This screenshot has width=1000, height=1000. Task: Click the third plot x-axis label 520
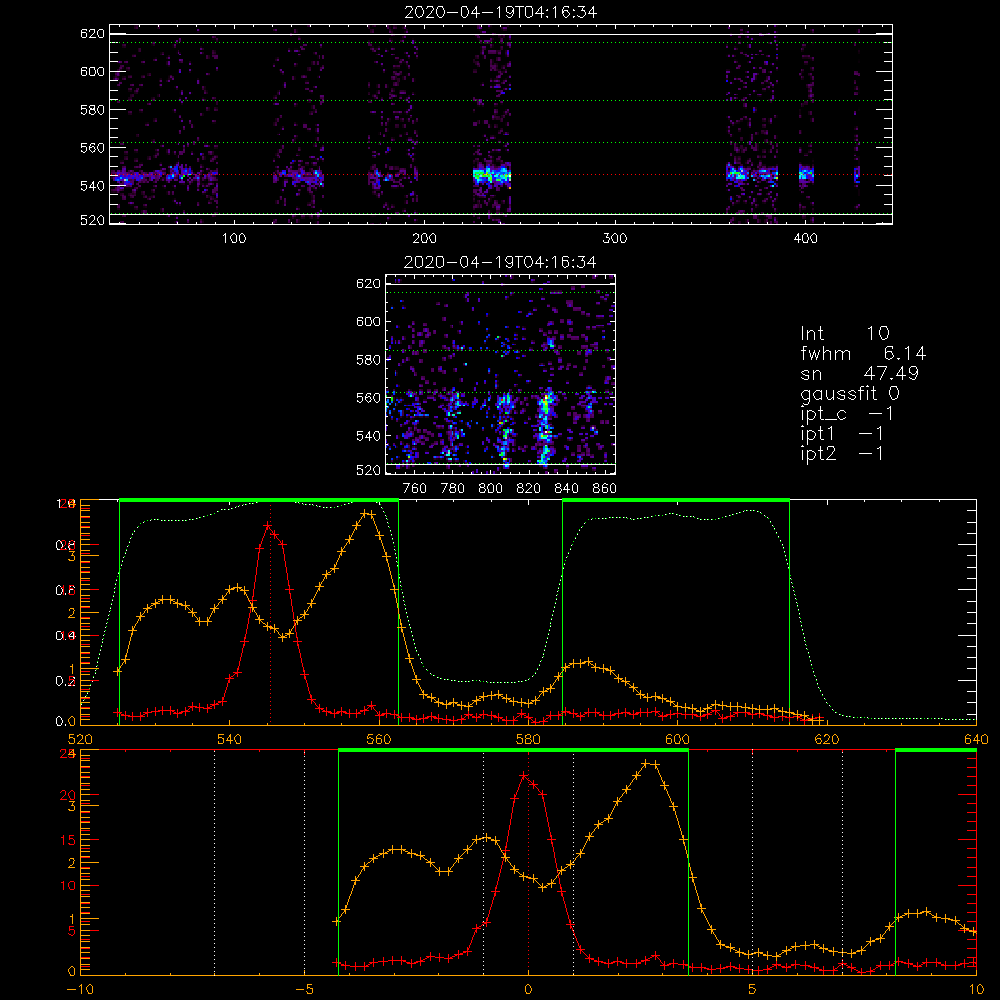tap(80, 739)
